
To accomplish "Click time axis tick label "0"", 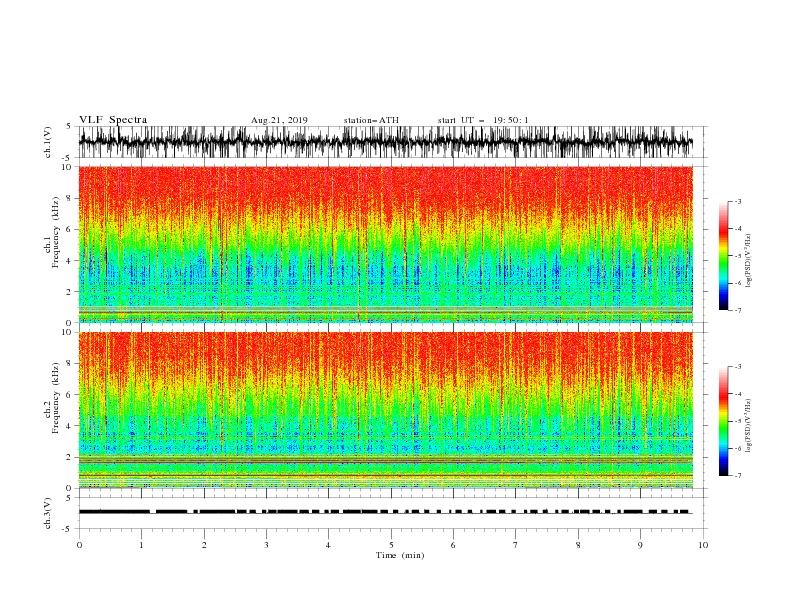I will pyautogui.click(x=79, y=545).
